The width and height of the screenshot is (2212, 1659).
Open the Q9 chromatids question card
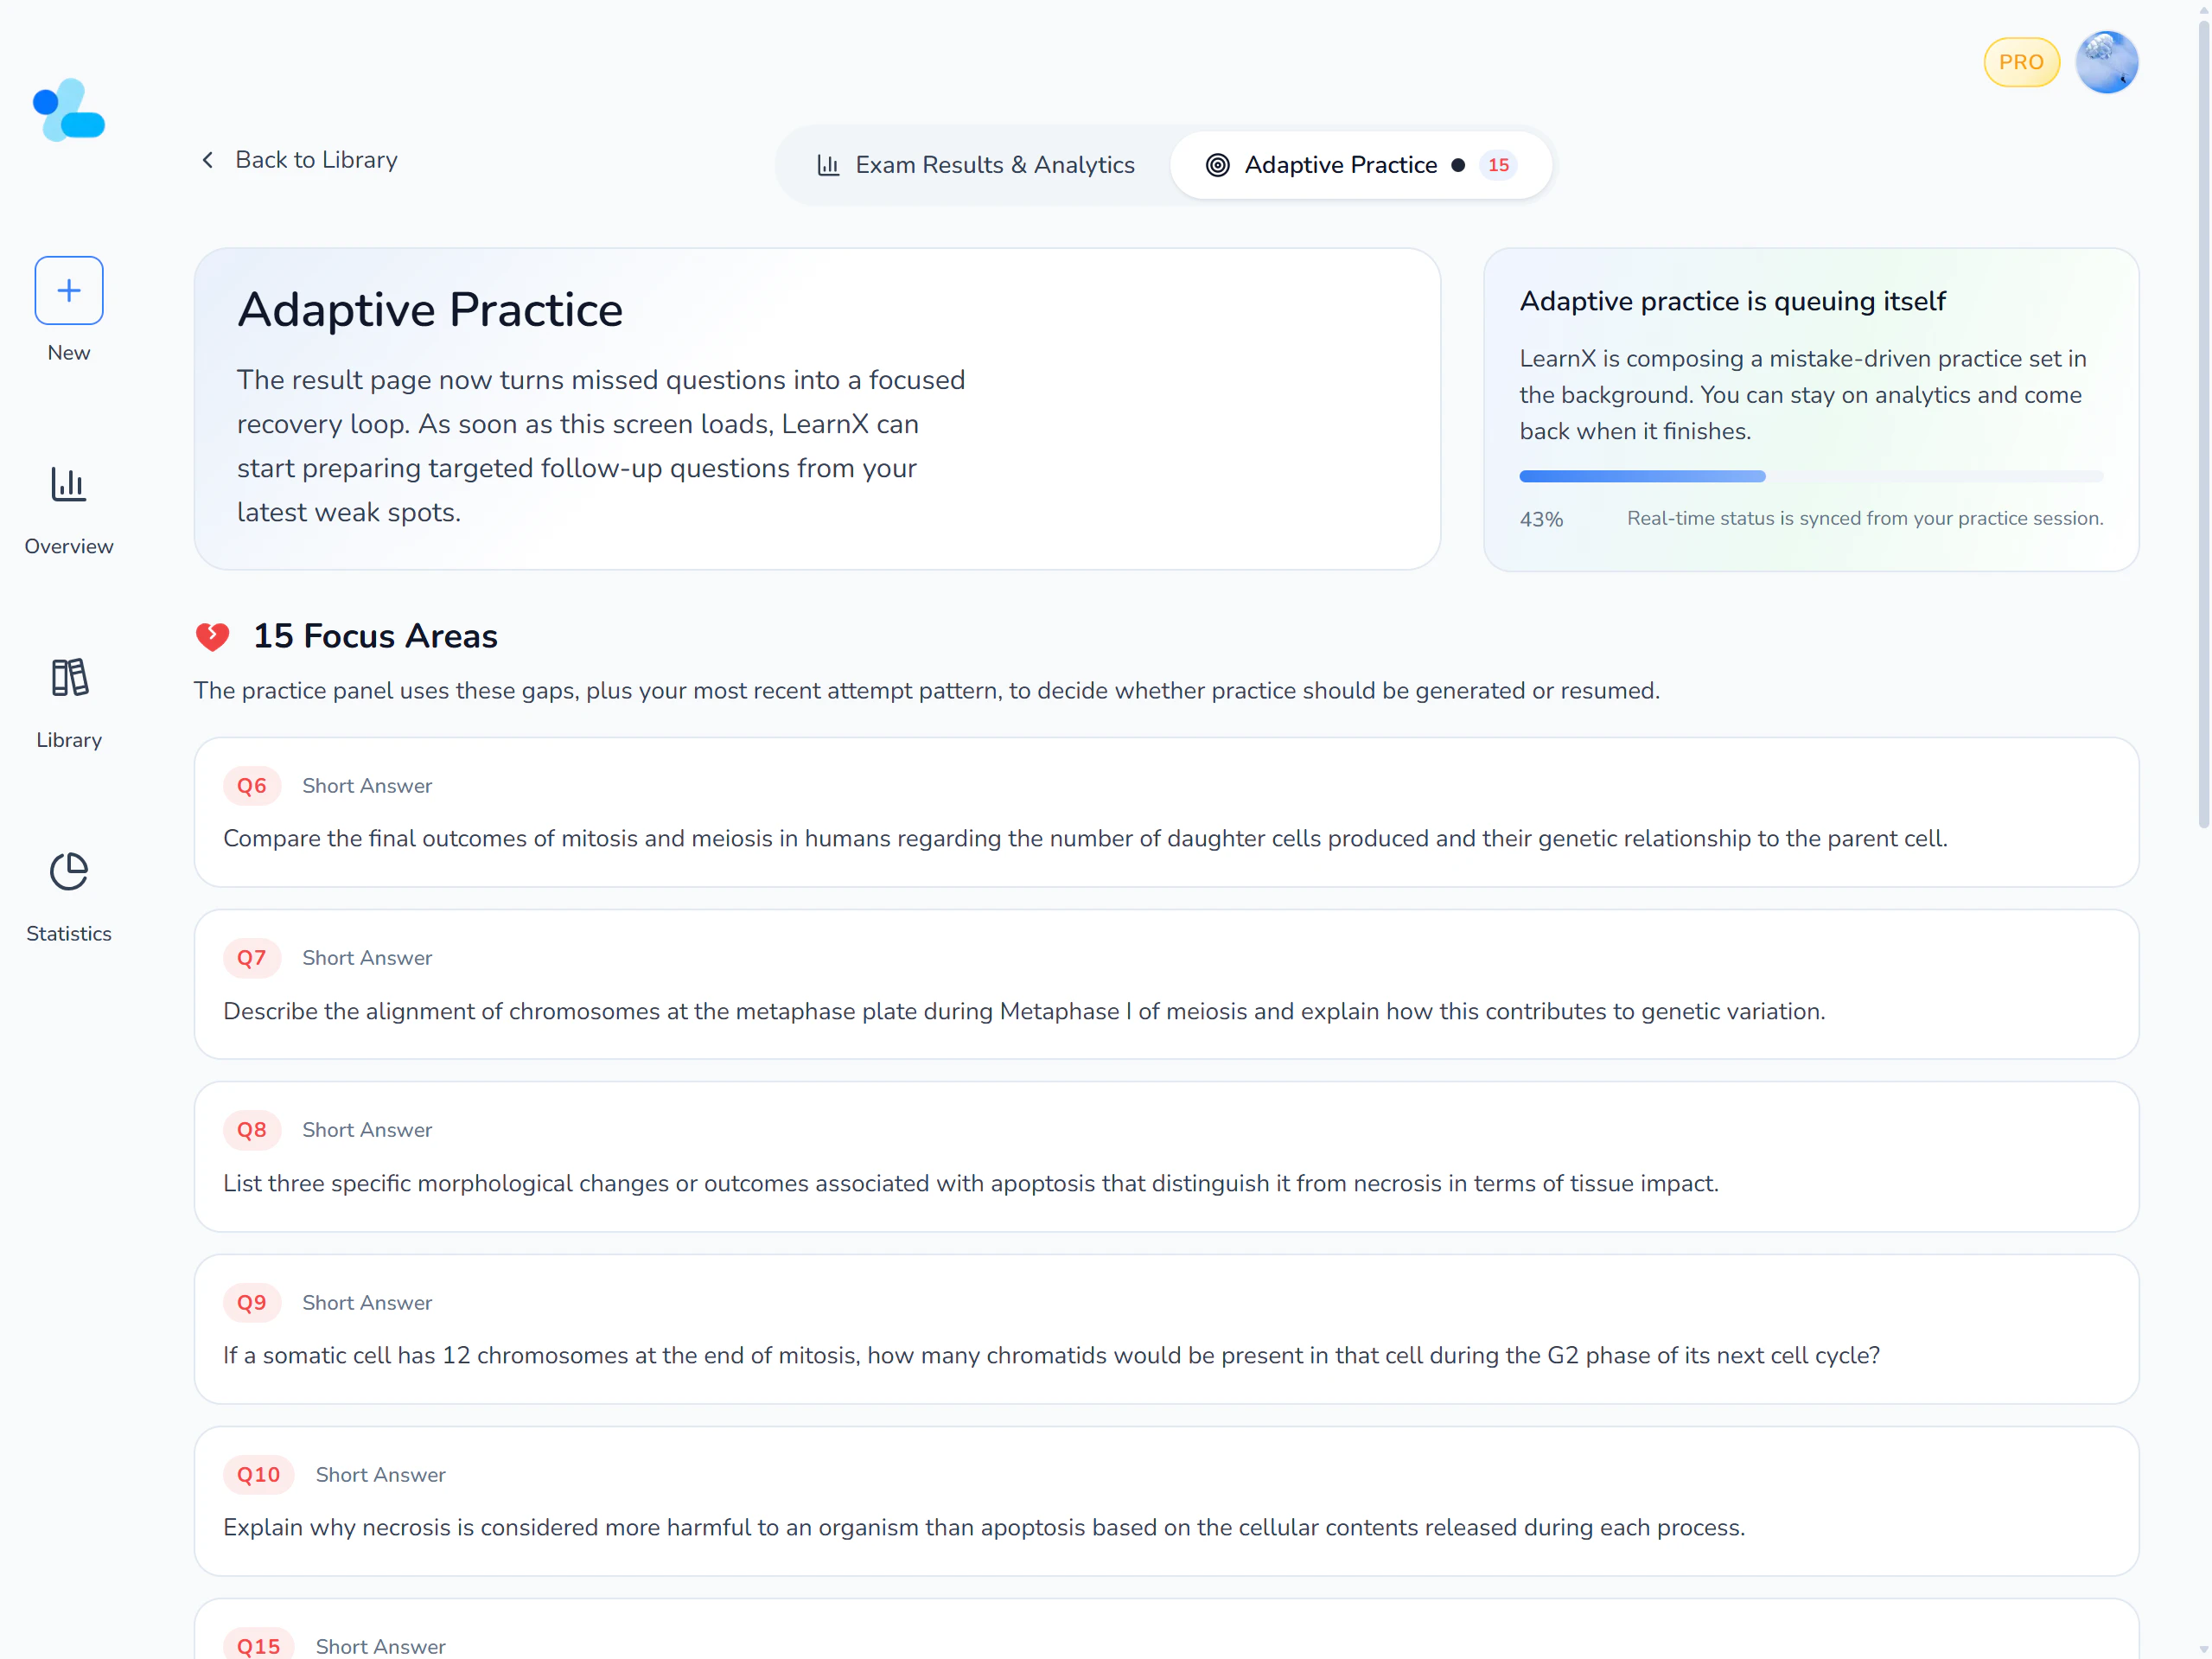[1165, 1329]
